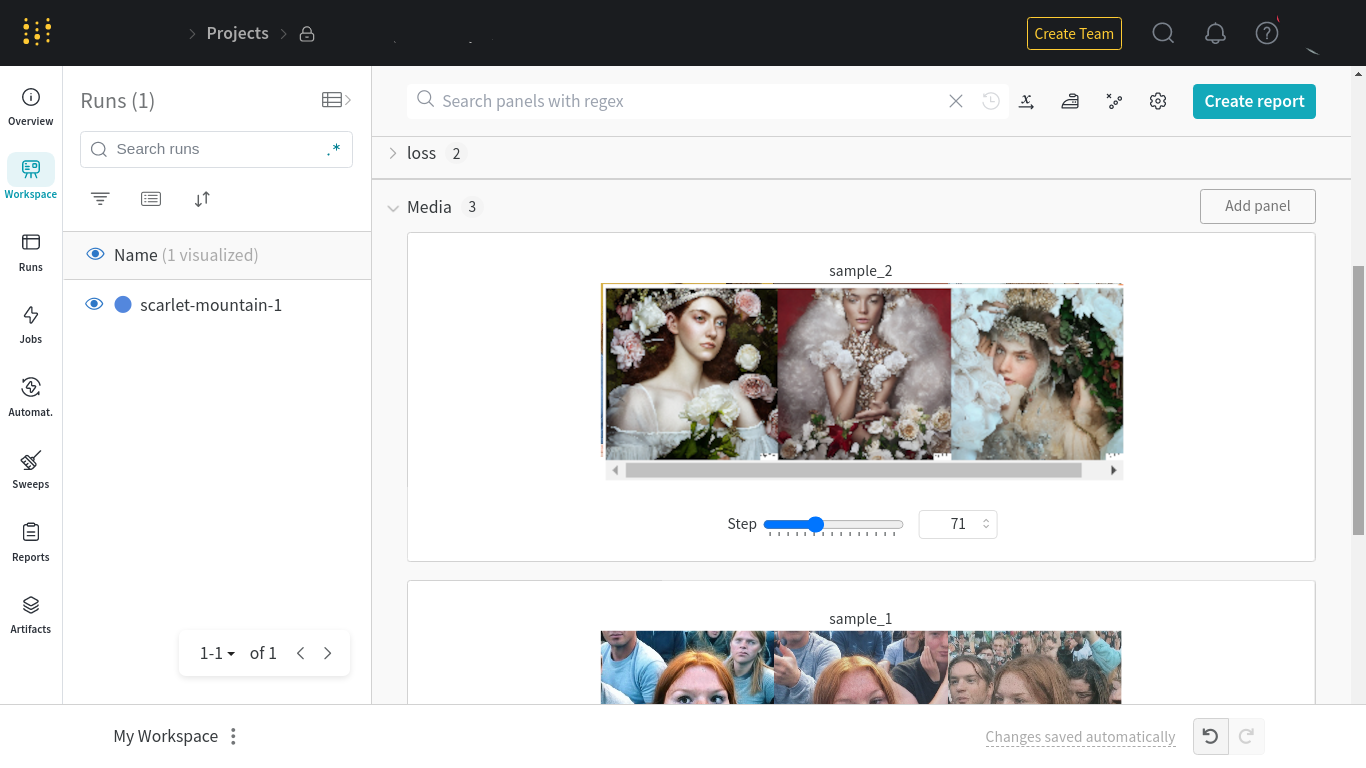Screen dimensions: 1366x768
Task: Focus the Search panels with regex field
Action: (690, 101)
